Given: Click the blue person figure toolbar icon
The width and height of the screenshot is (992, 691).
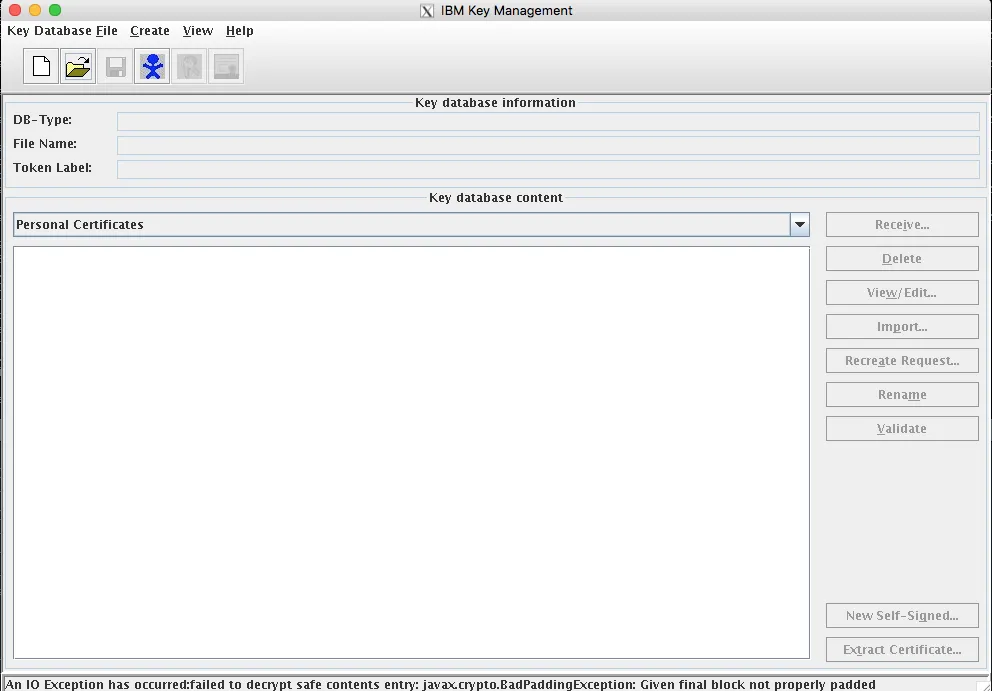Looking at the screenshot, I should click(x=152, y=66).
